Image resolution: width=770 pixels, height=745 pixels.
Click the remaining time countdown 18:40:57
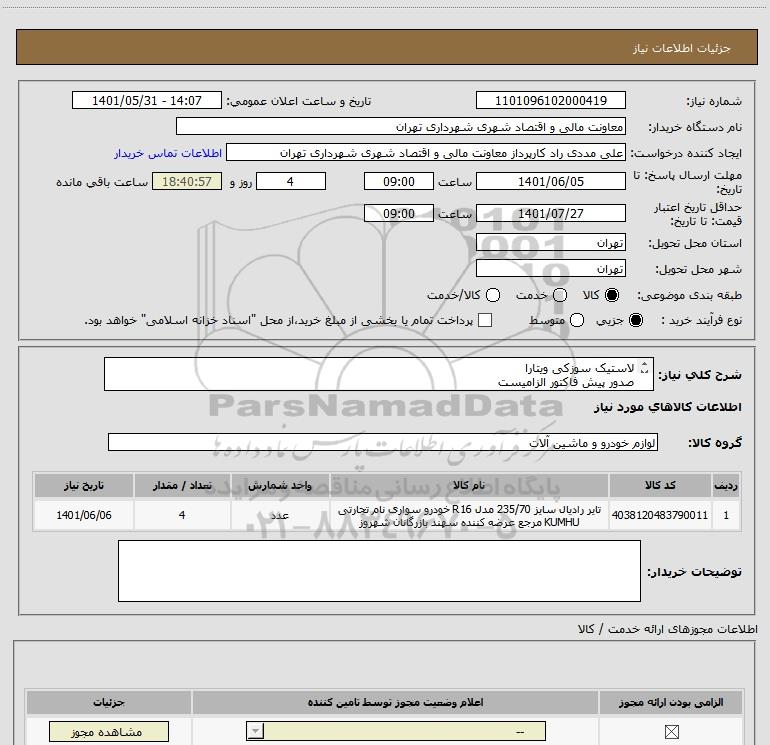coord(187,181)
